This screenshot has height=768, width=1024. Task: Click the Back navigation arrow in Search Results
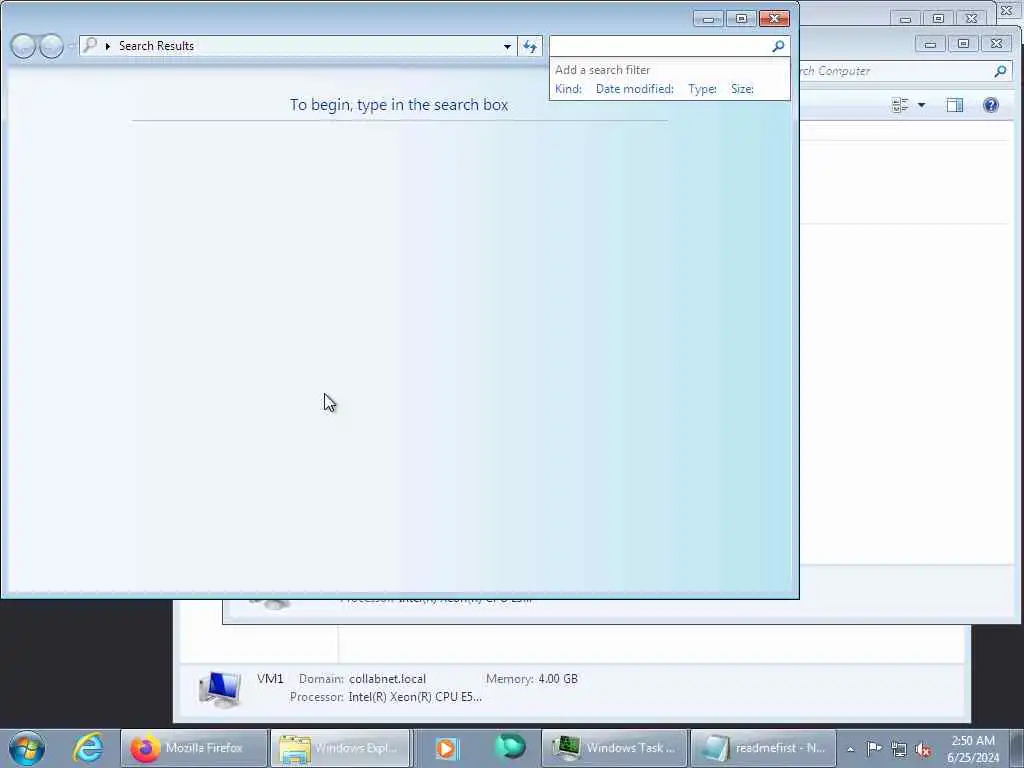coord(24,46)
